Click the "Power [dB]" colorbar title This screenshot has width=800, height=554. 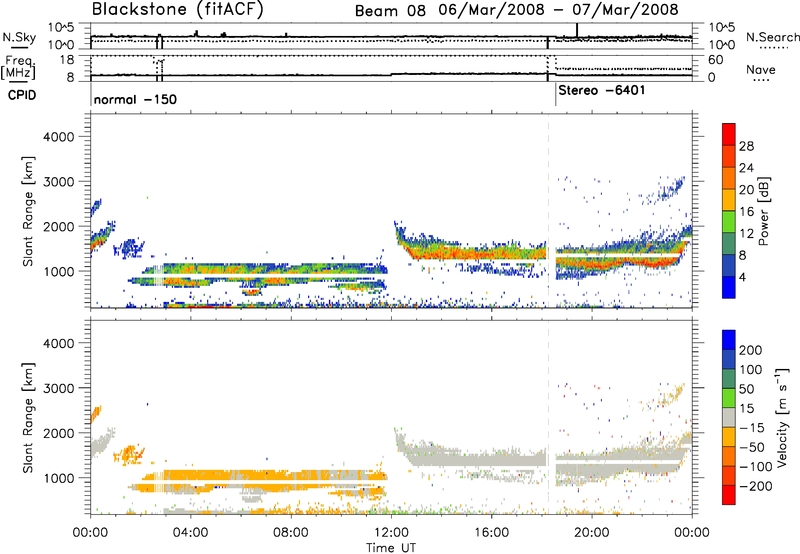[x=764, y=211]
